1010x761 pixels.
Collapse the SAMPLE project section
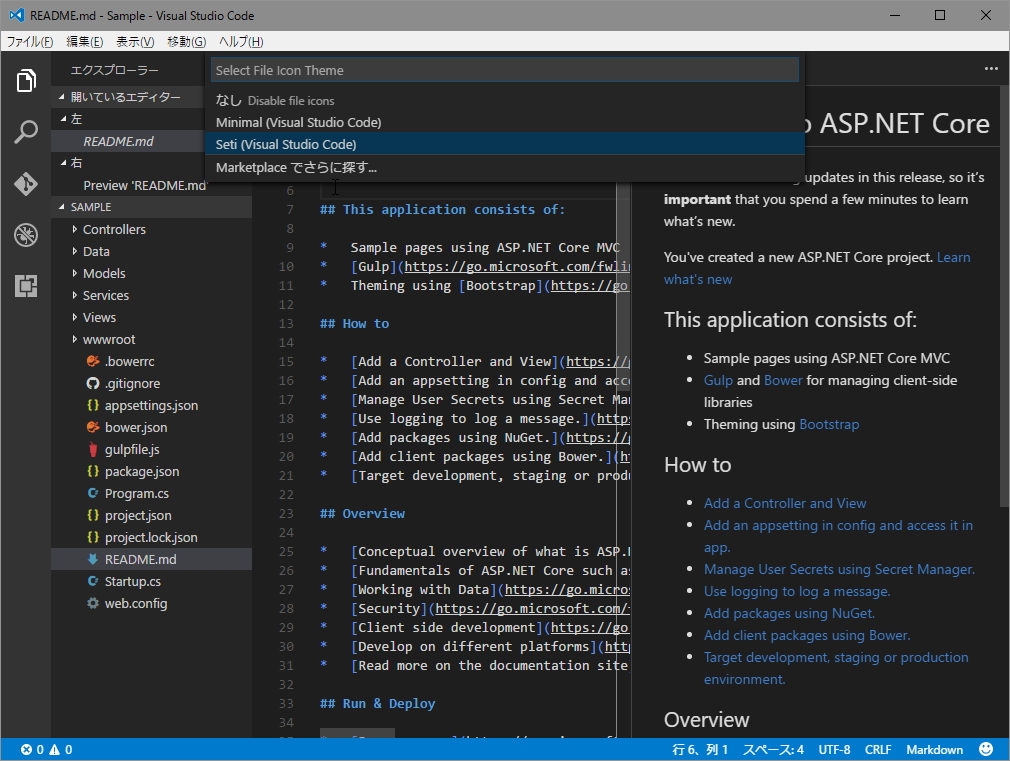(x=91, y=206)
